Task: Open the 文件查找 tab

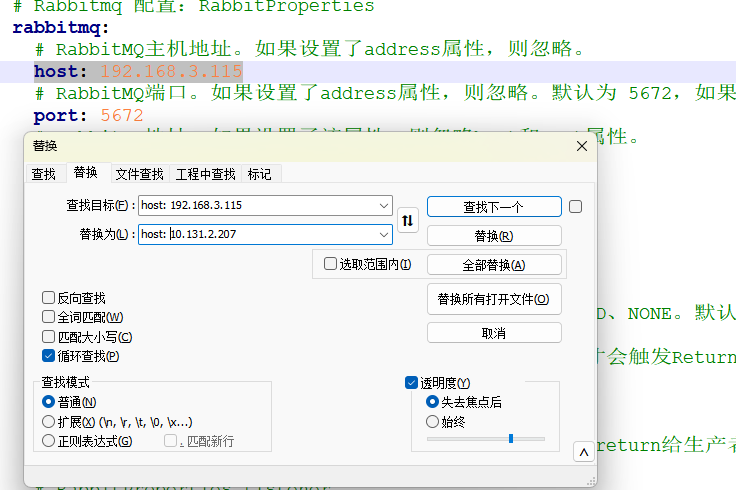Action: [x=139, y=174]
